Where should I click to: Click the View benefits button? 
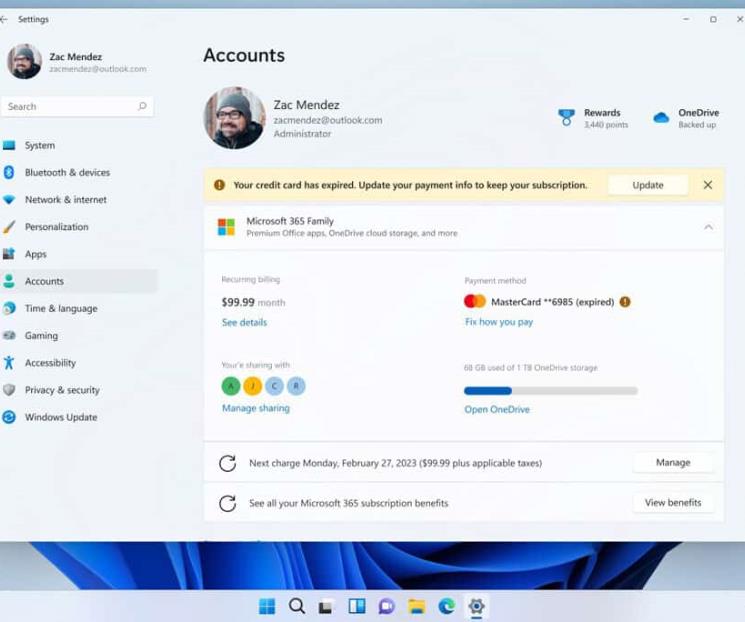pos(673,503)
